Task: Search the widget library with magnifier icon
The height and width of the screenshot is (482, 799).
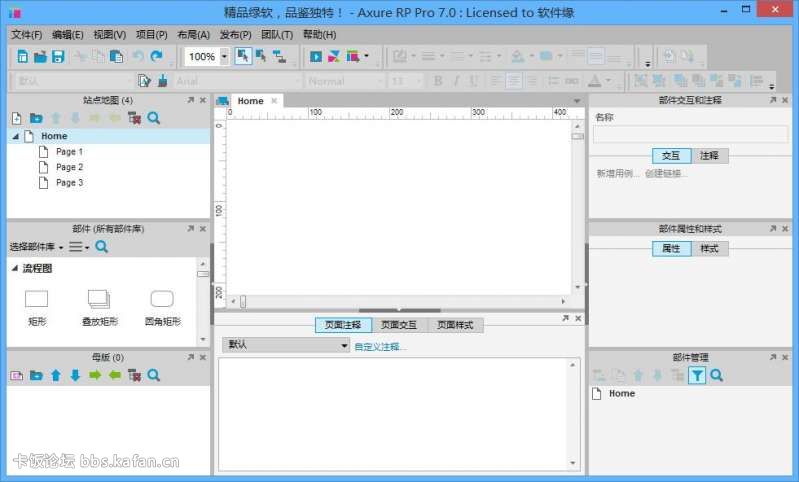Action: click(101, 246)
